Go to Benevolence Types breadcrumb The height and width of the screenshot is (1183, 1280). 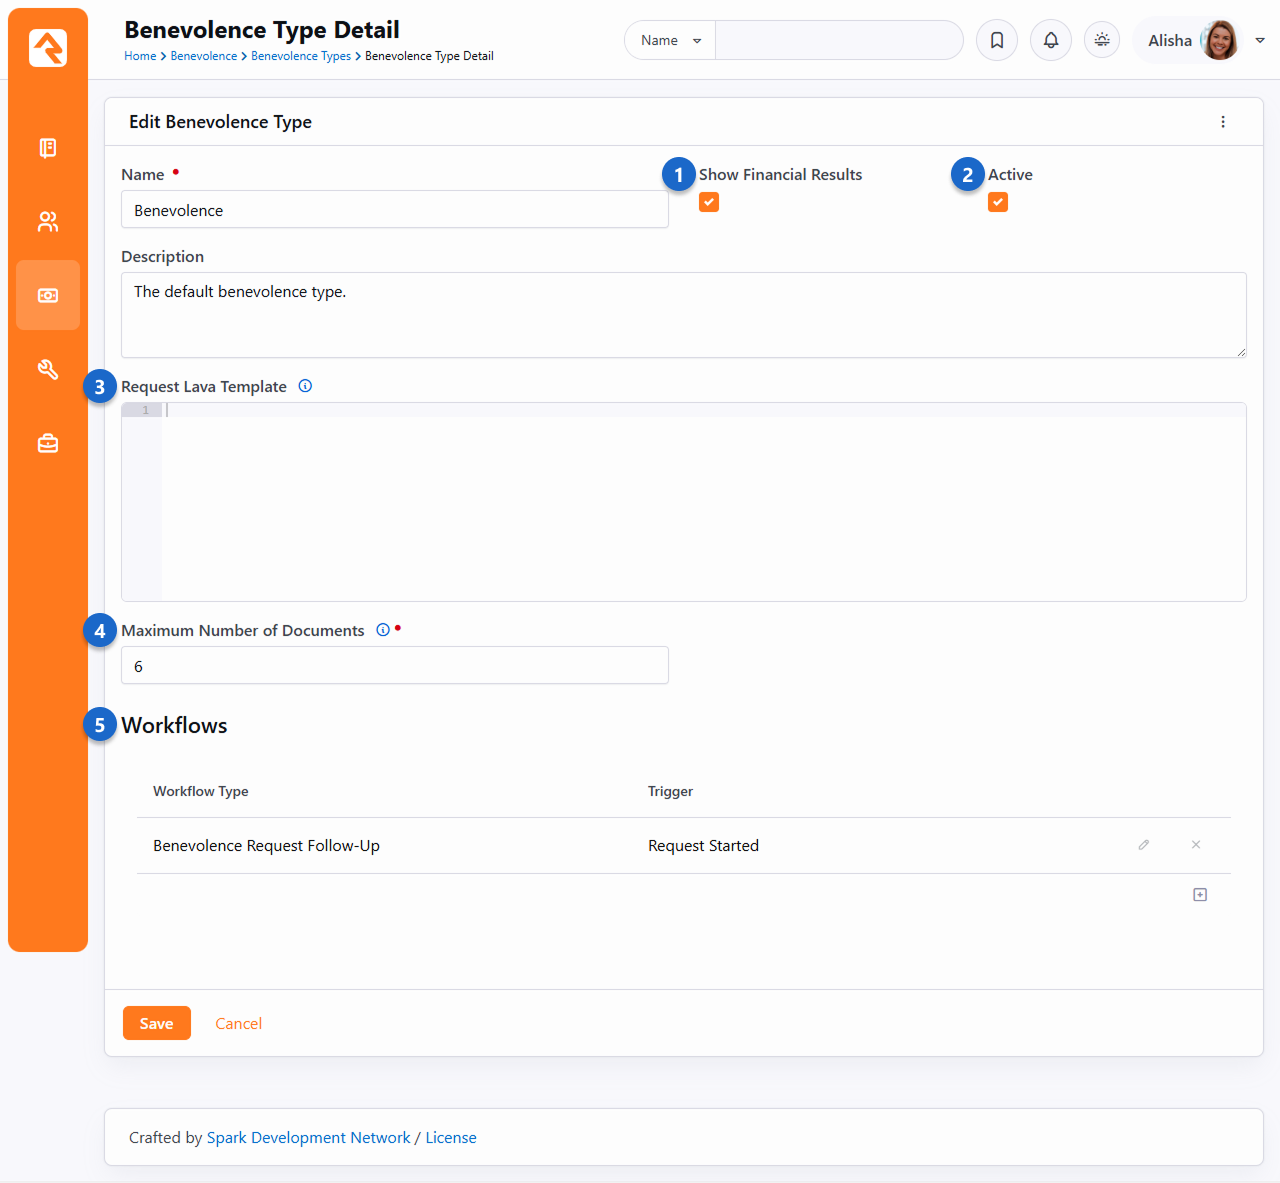(x=301, y=56)
